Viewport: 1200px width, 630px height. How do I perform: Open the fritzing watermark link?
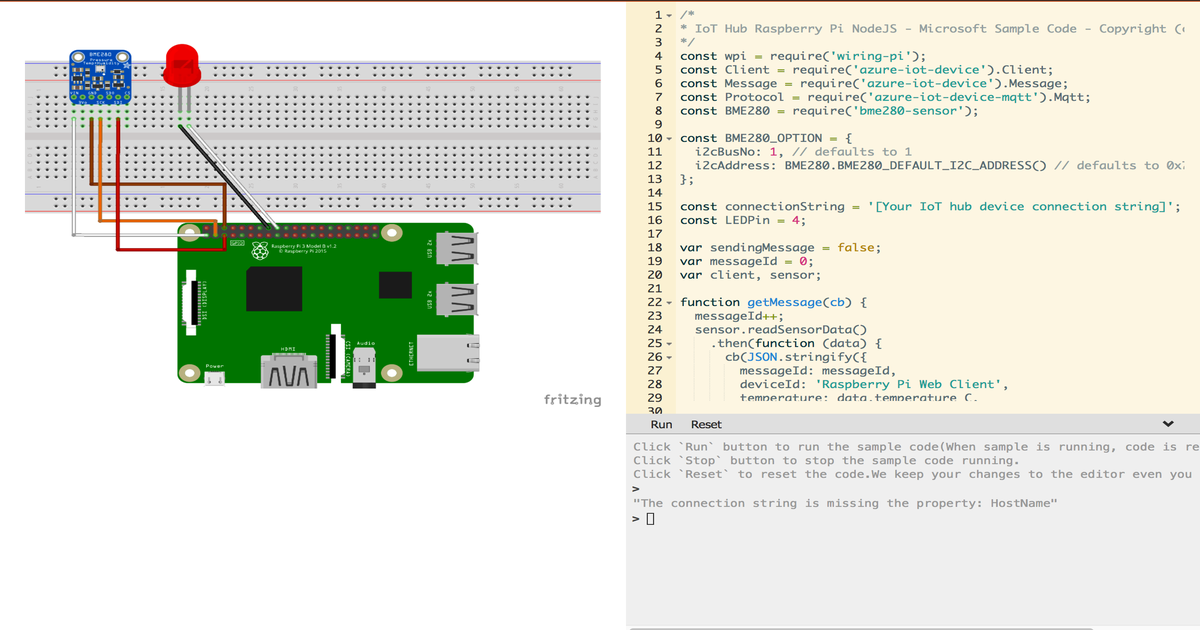(x=573, y=399)
